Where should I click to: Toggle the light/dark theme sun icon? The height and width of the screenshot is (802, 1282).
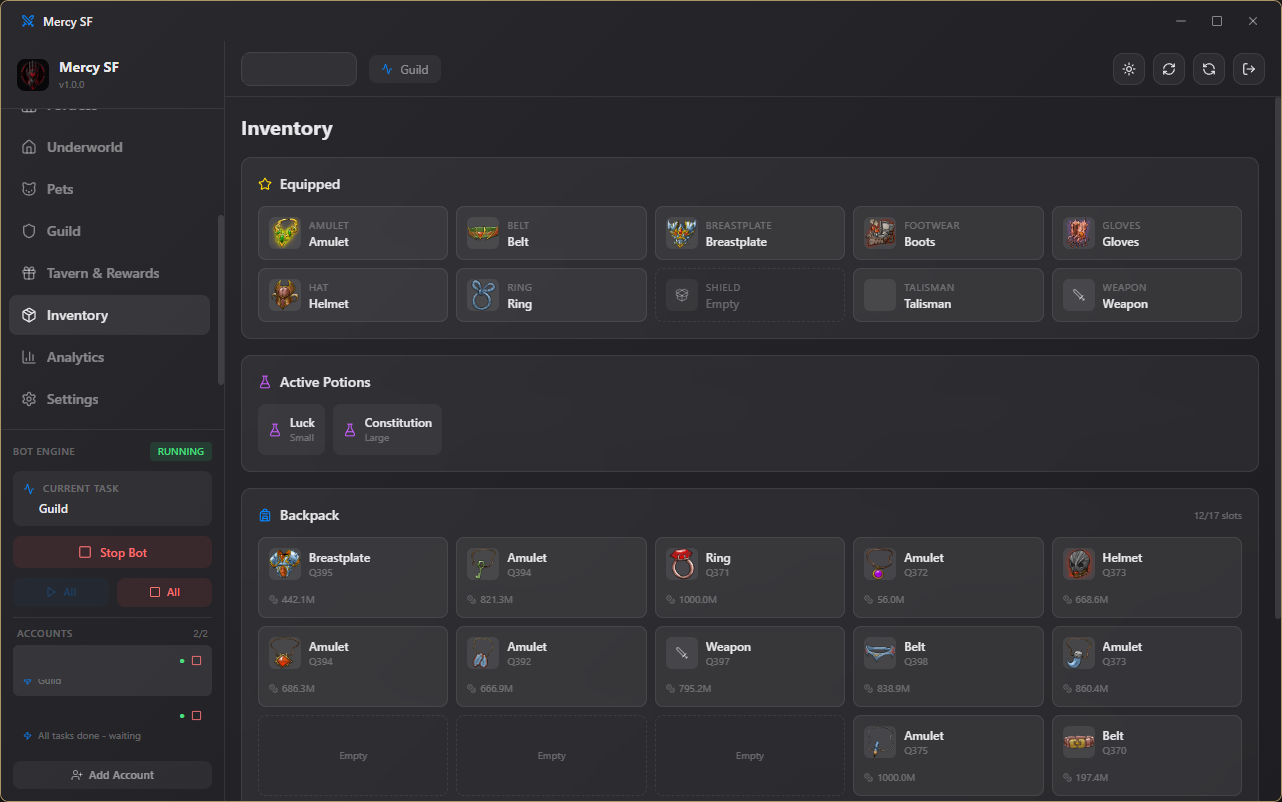(x=1129, y=69)
